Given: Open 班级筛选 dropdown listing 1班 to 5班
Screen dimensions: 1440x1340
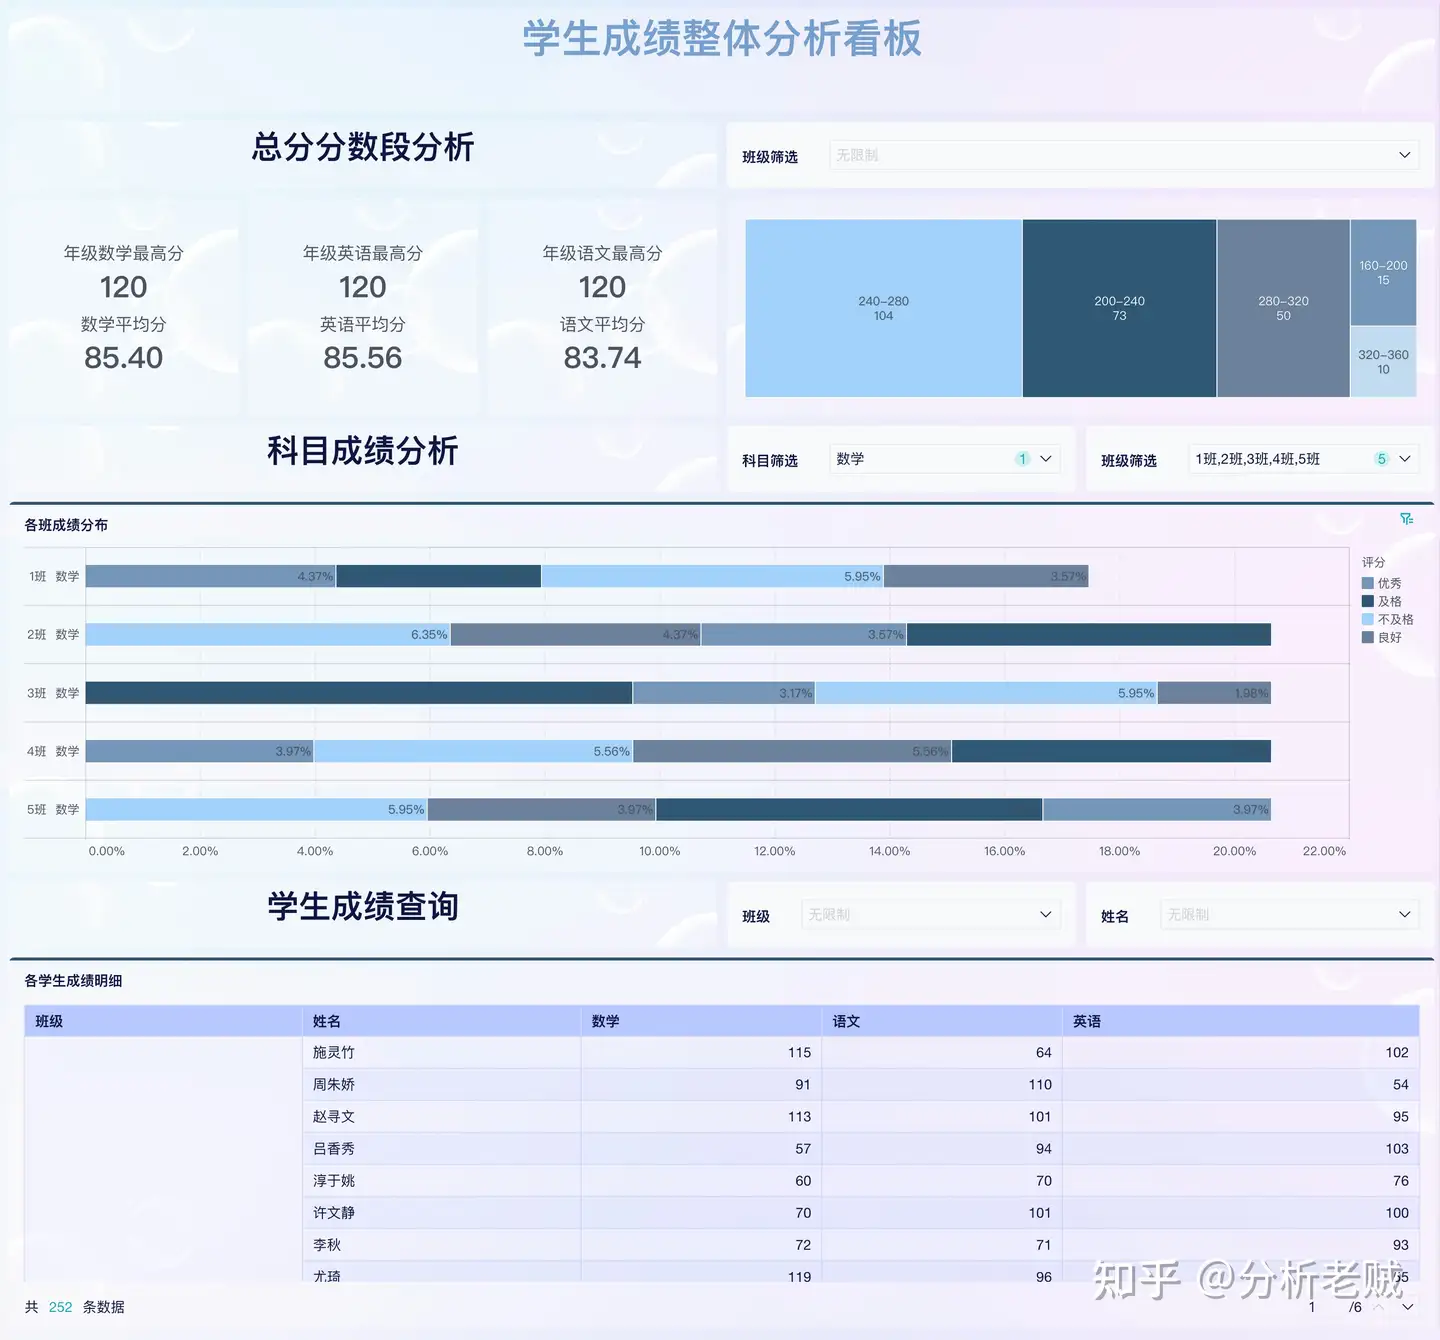Looking at the screenshot, I should click(1303, 459).
